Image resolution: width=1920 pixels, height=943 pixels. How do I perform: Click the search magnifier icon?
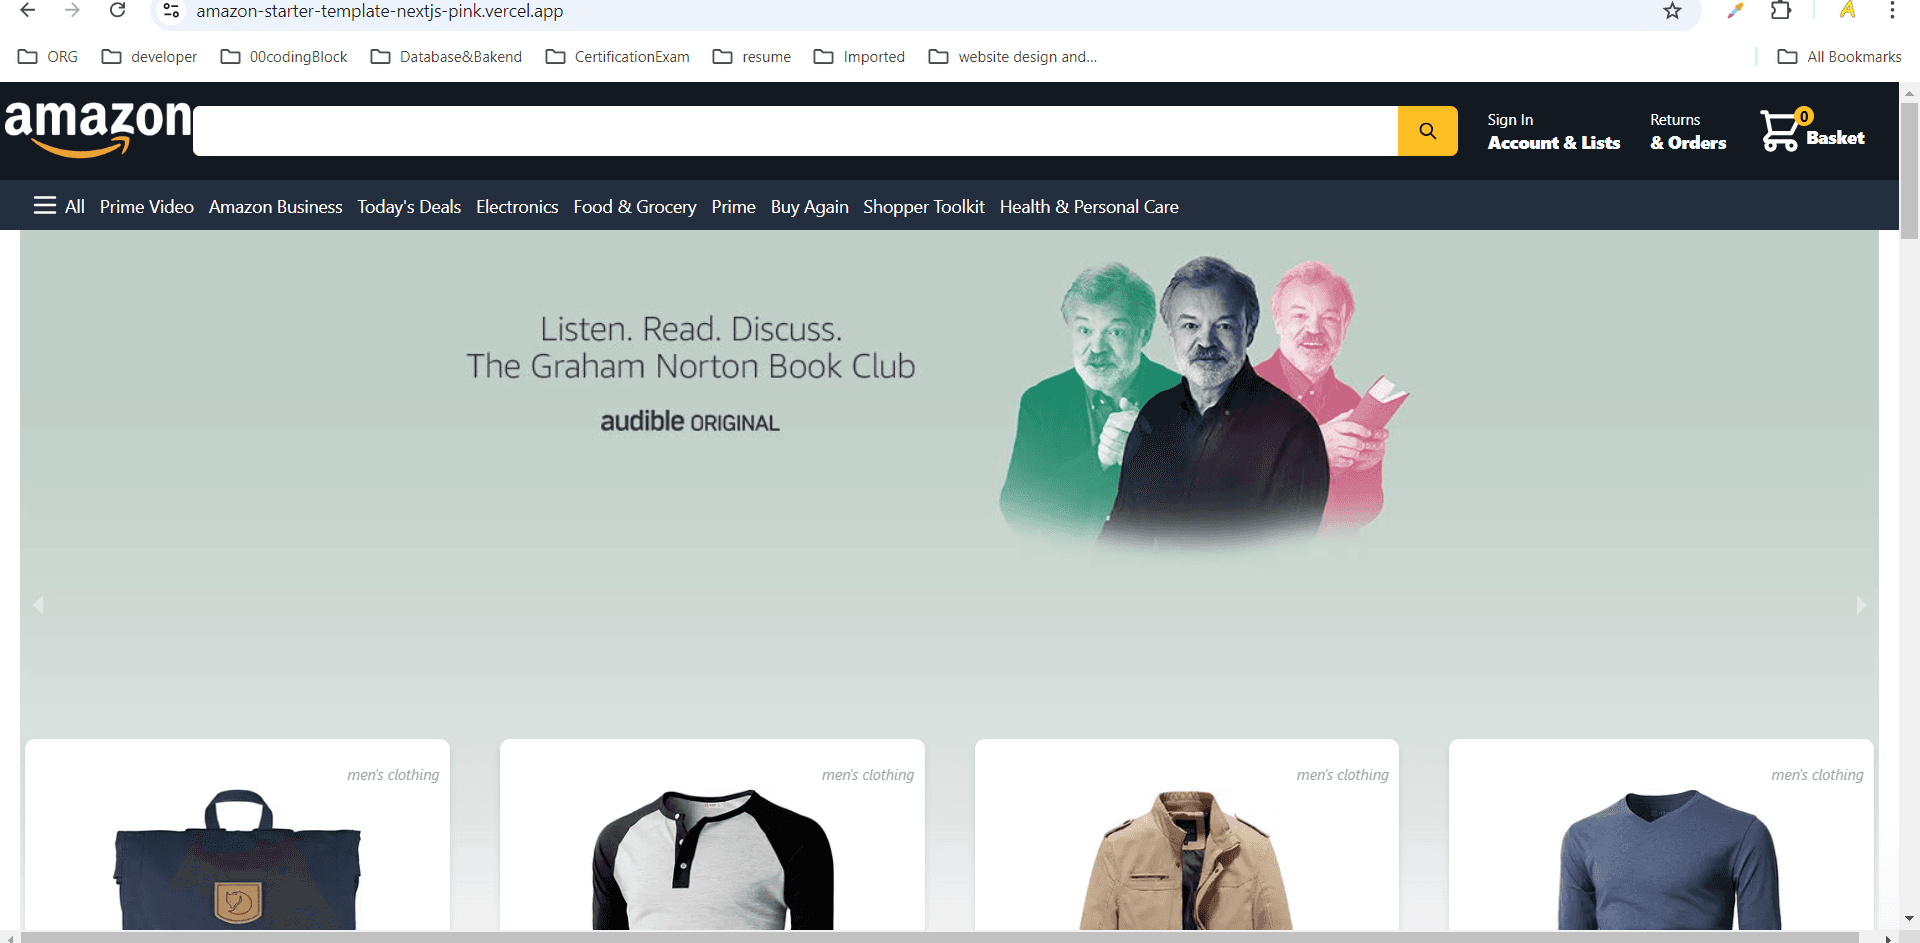1427,130
